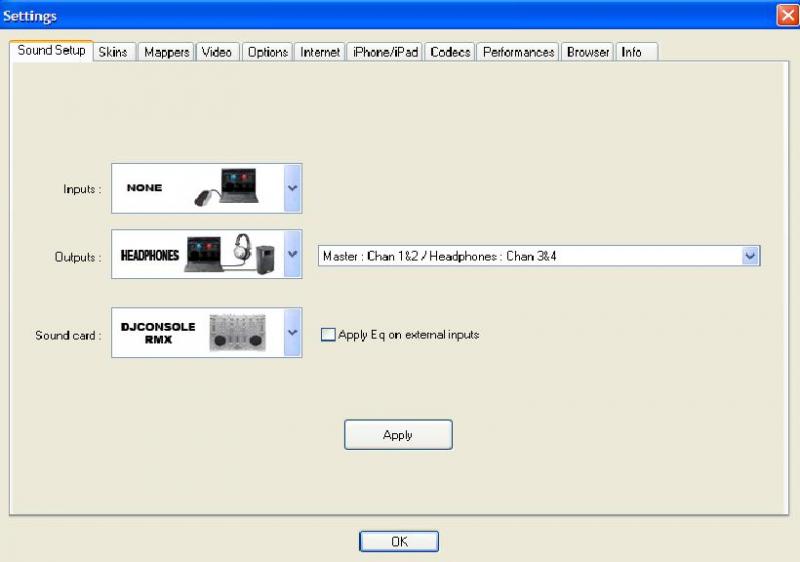Expand the Inputs dropdown arrow
This screenshot has width=800, height=562.
pyautogui.click(x=292, y=188)
